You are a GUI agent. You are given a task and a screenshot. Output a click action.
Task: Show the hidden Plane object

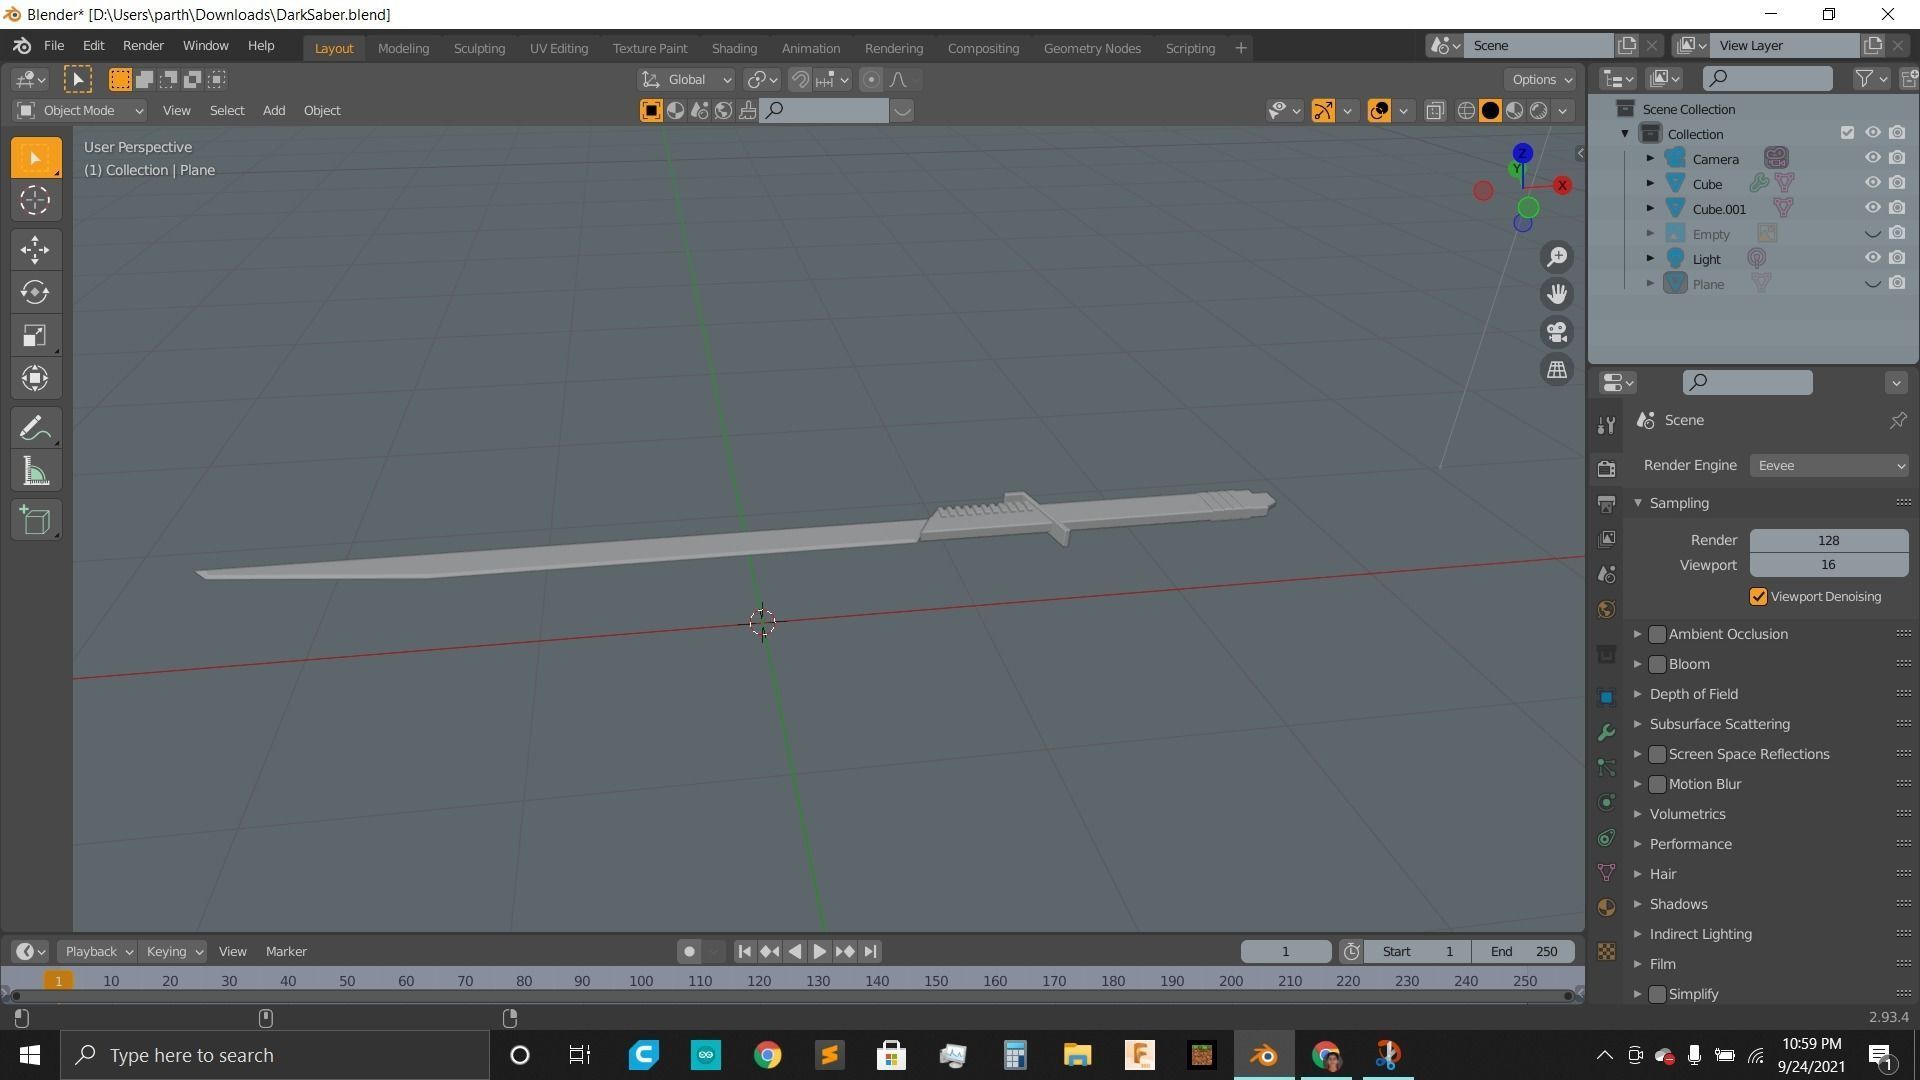pos(1872,284)
